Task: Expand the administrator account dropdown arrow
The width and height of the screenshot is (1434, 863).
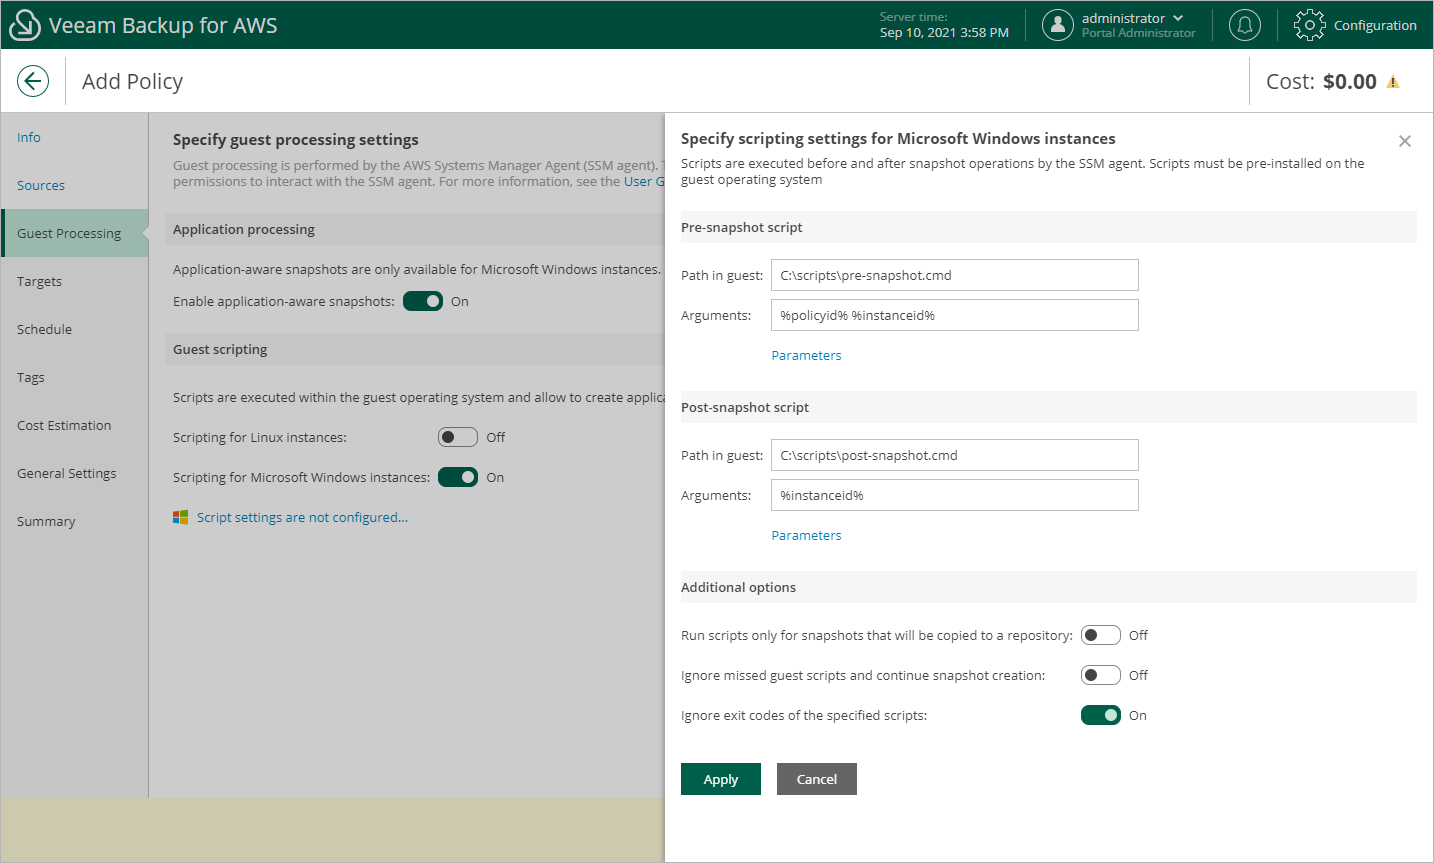Action: point(1178,18)
